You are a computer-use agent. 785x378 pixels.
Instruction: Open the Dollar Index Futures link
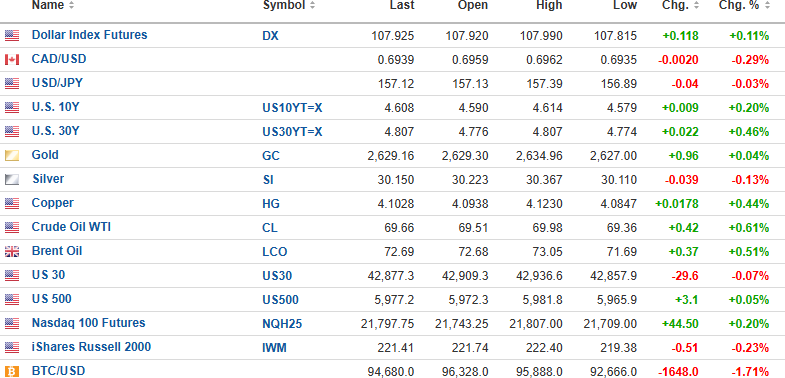90,35
